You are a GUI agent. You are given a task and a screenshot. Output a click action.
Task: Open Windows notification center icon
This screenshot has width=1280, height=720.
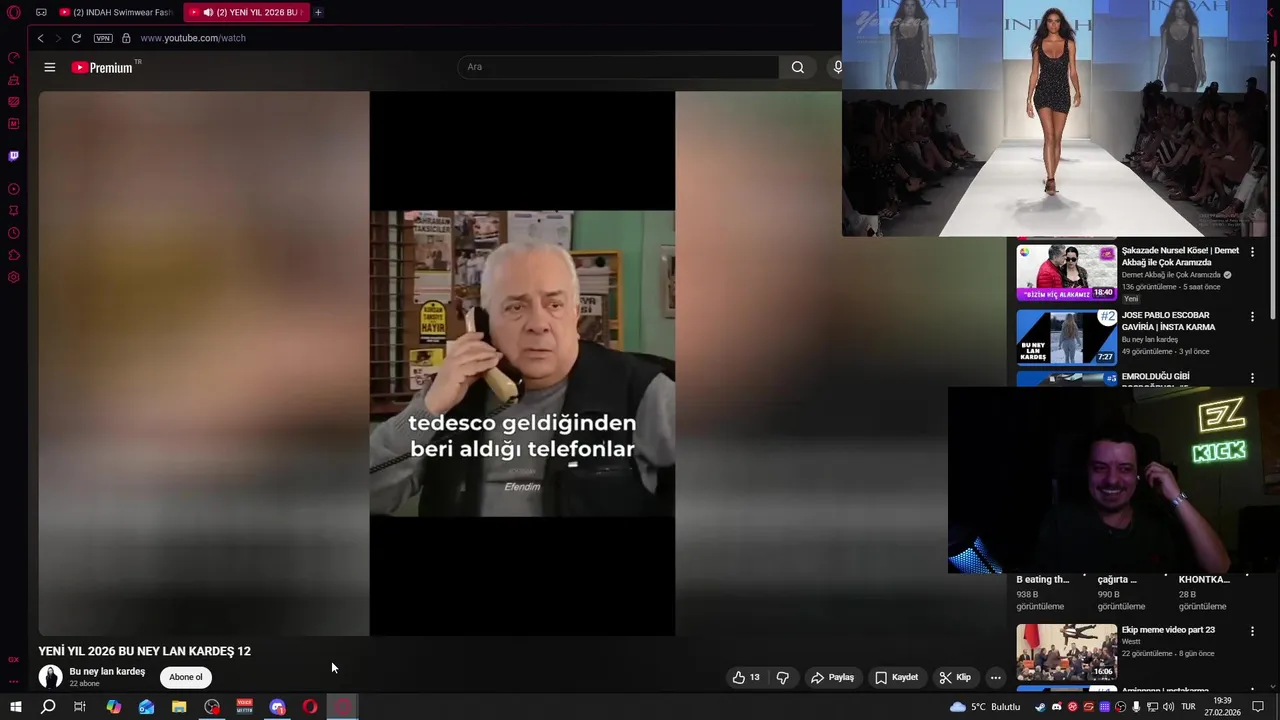tap(1259, 707)
